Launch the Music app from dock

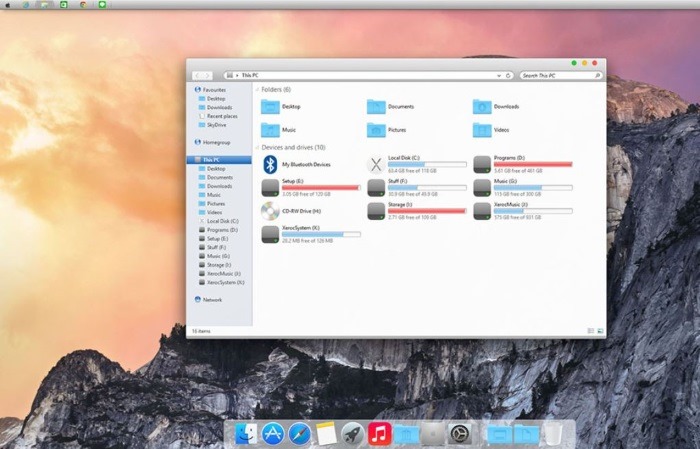tap(379, 433)
